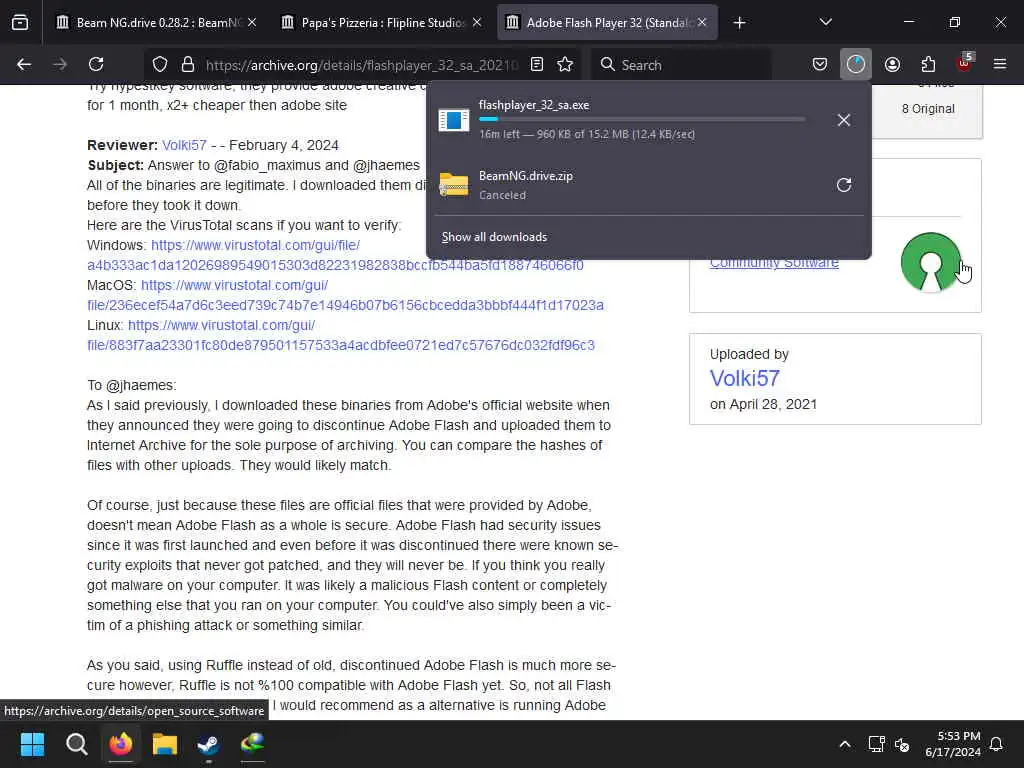Screen dimensions: 1024x768
Task: Click green open source collection logo
Action: [931, 261]
